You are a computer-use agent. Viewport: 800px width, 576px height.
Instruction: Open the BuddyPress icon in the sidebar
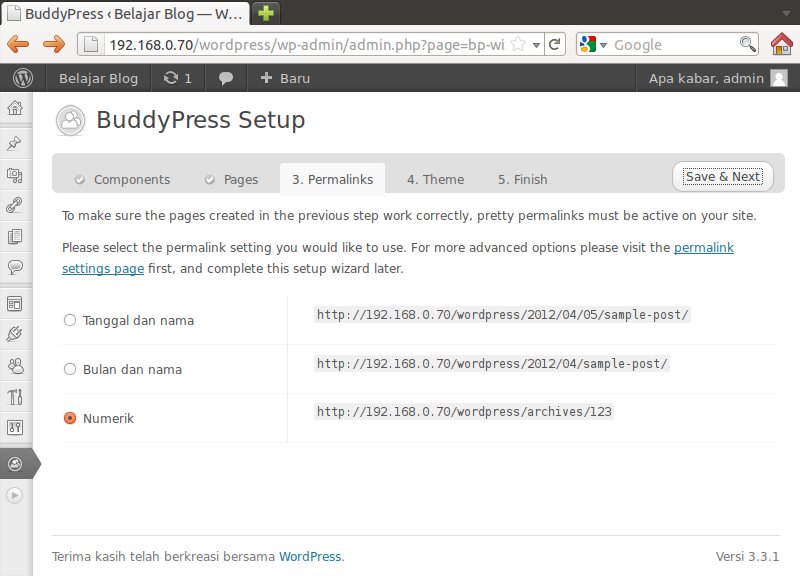point(15,464)
